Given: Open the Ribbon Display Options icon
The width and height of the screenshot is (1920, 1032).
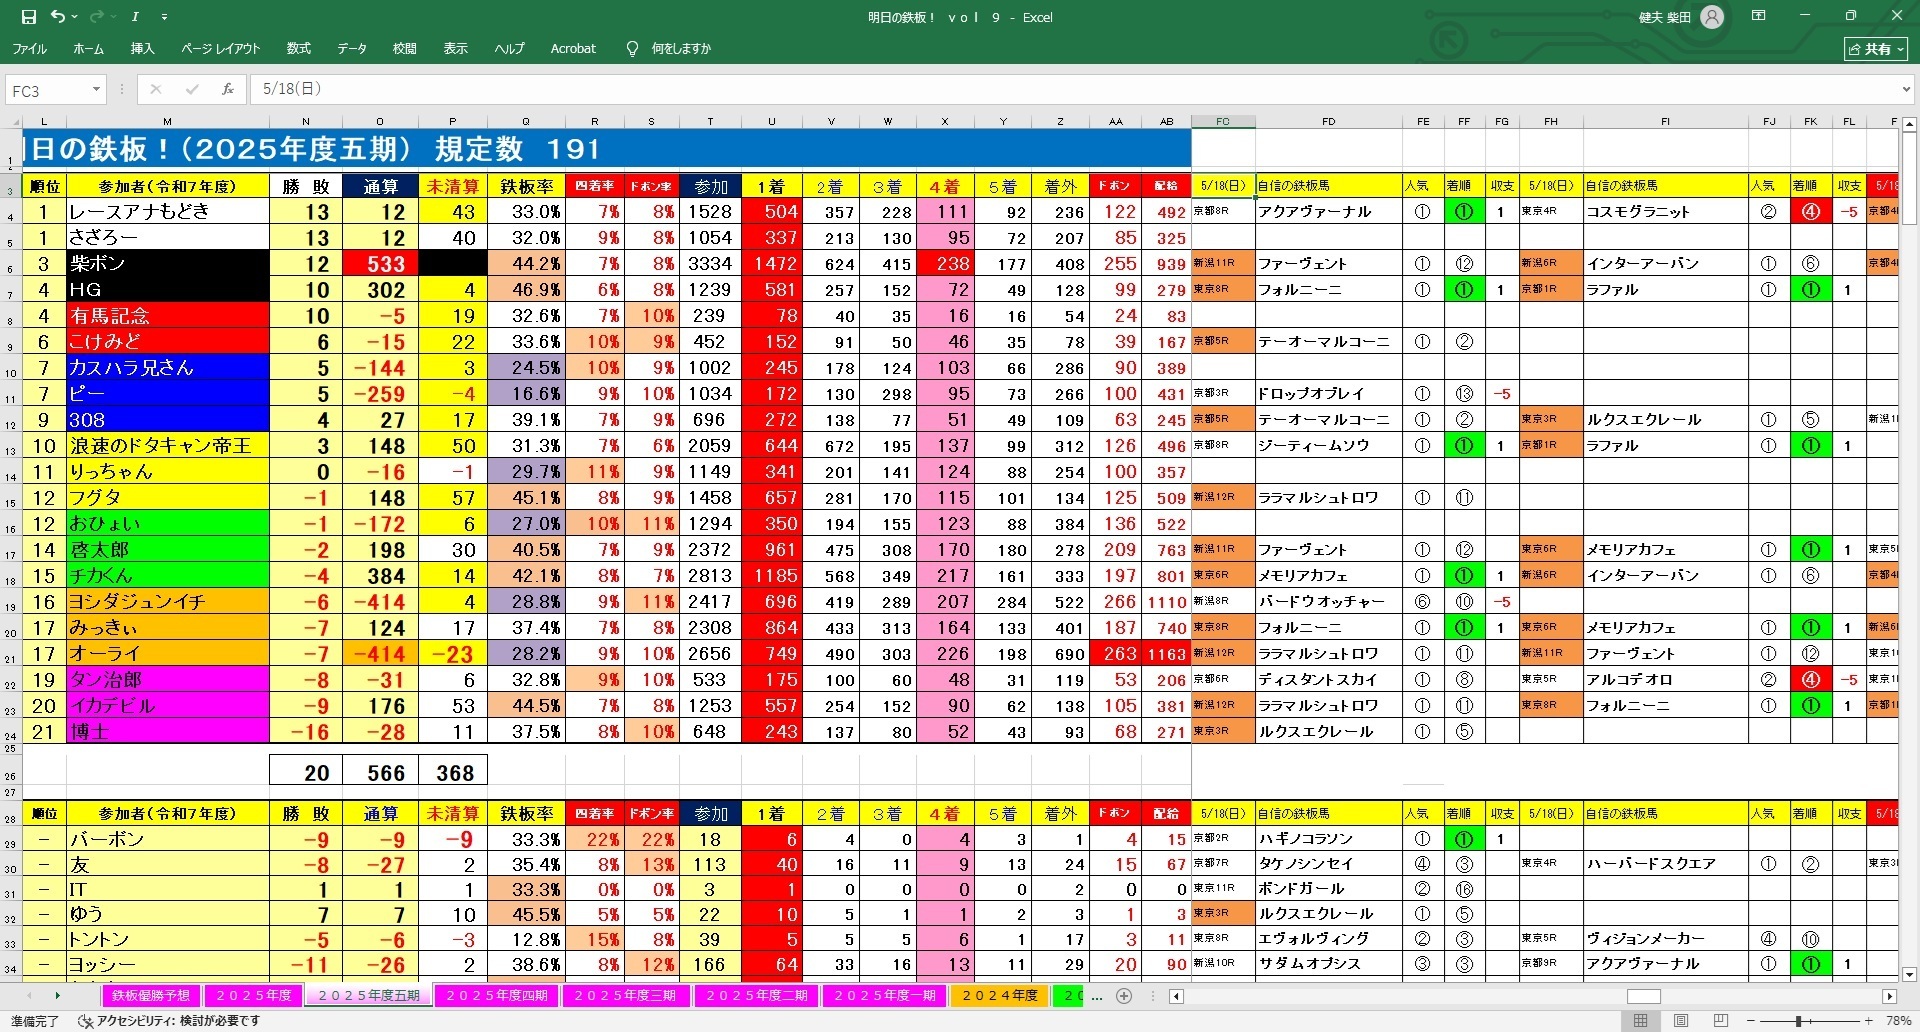Looking at the screenshot, I should (1759, 17).
